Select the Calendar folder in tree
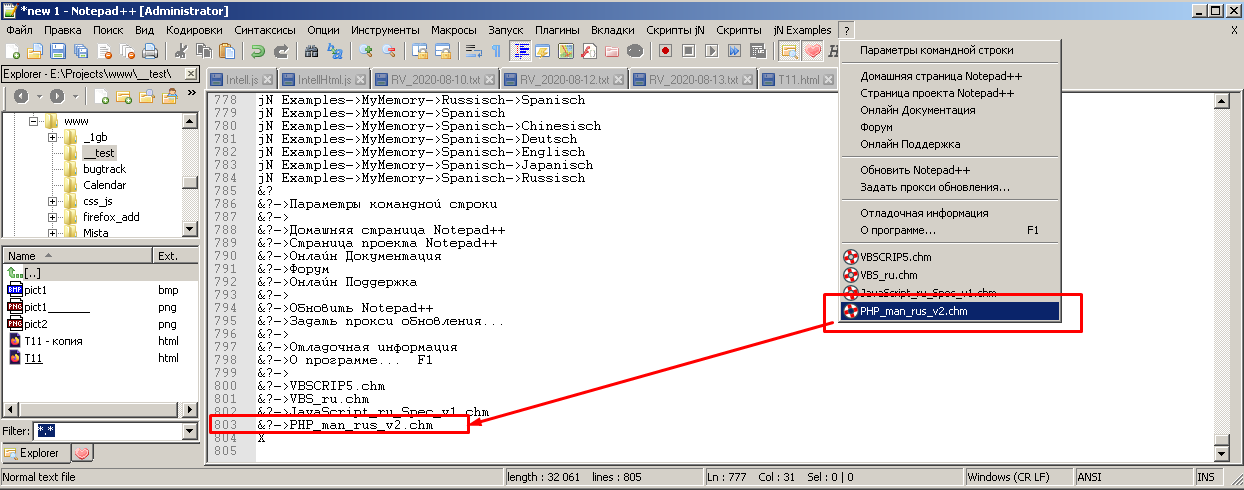 (x=104, y=185)
